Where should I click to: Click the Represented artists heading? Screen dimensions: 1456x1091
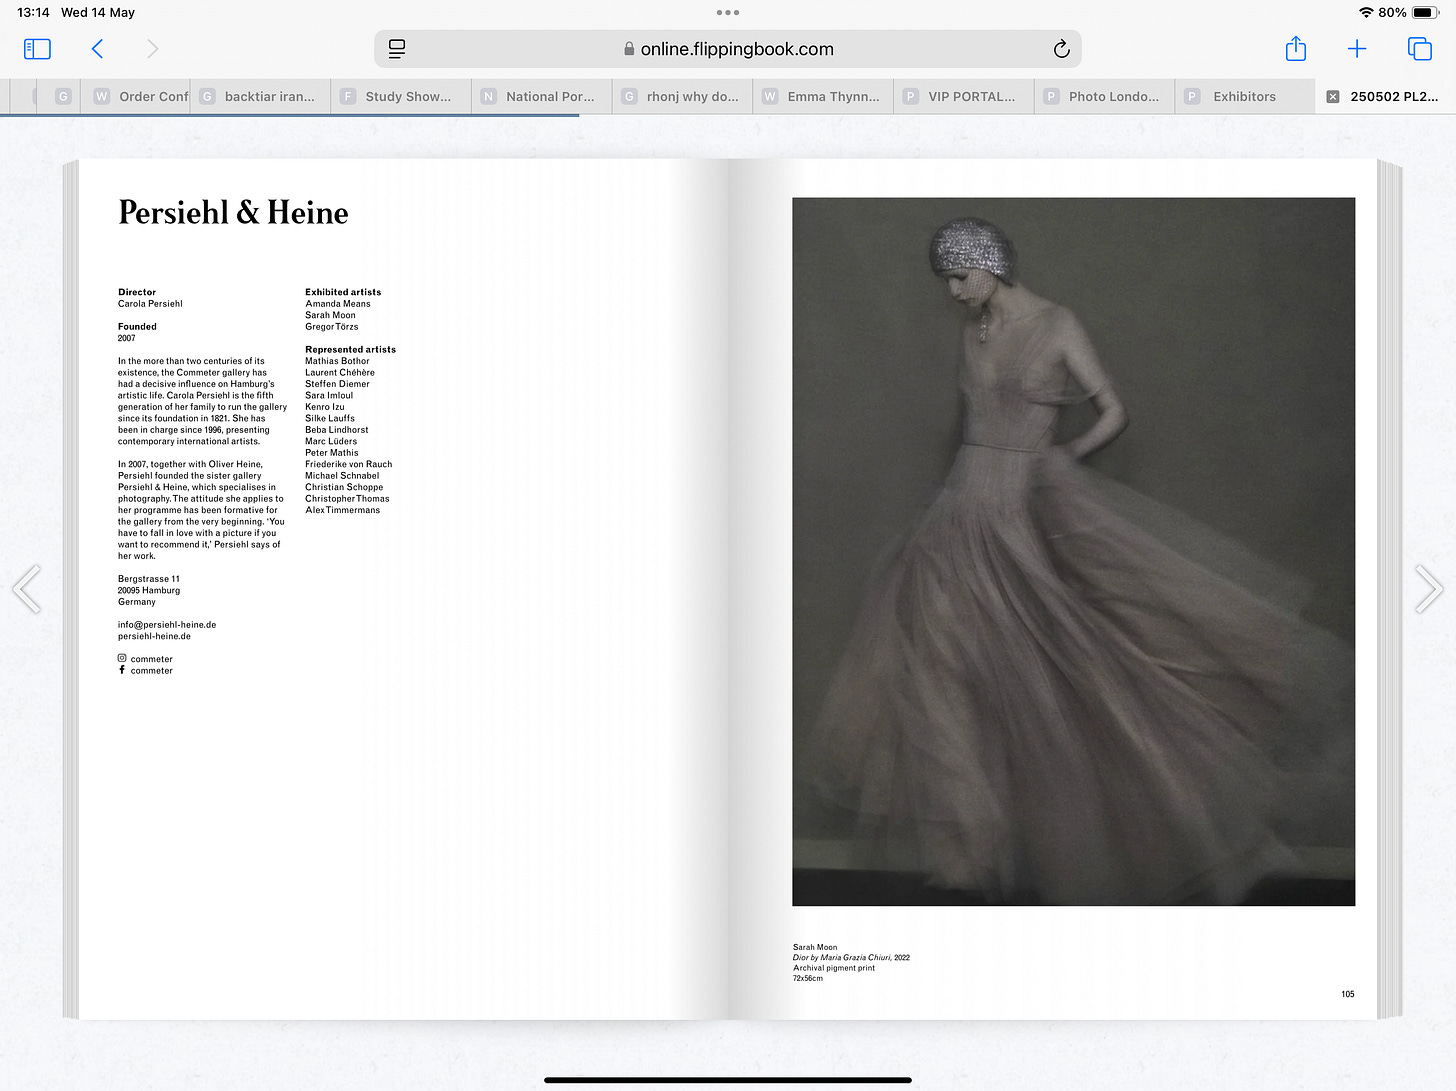pyautogui.click(x=350, y=350)
